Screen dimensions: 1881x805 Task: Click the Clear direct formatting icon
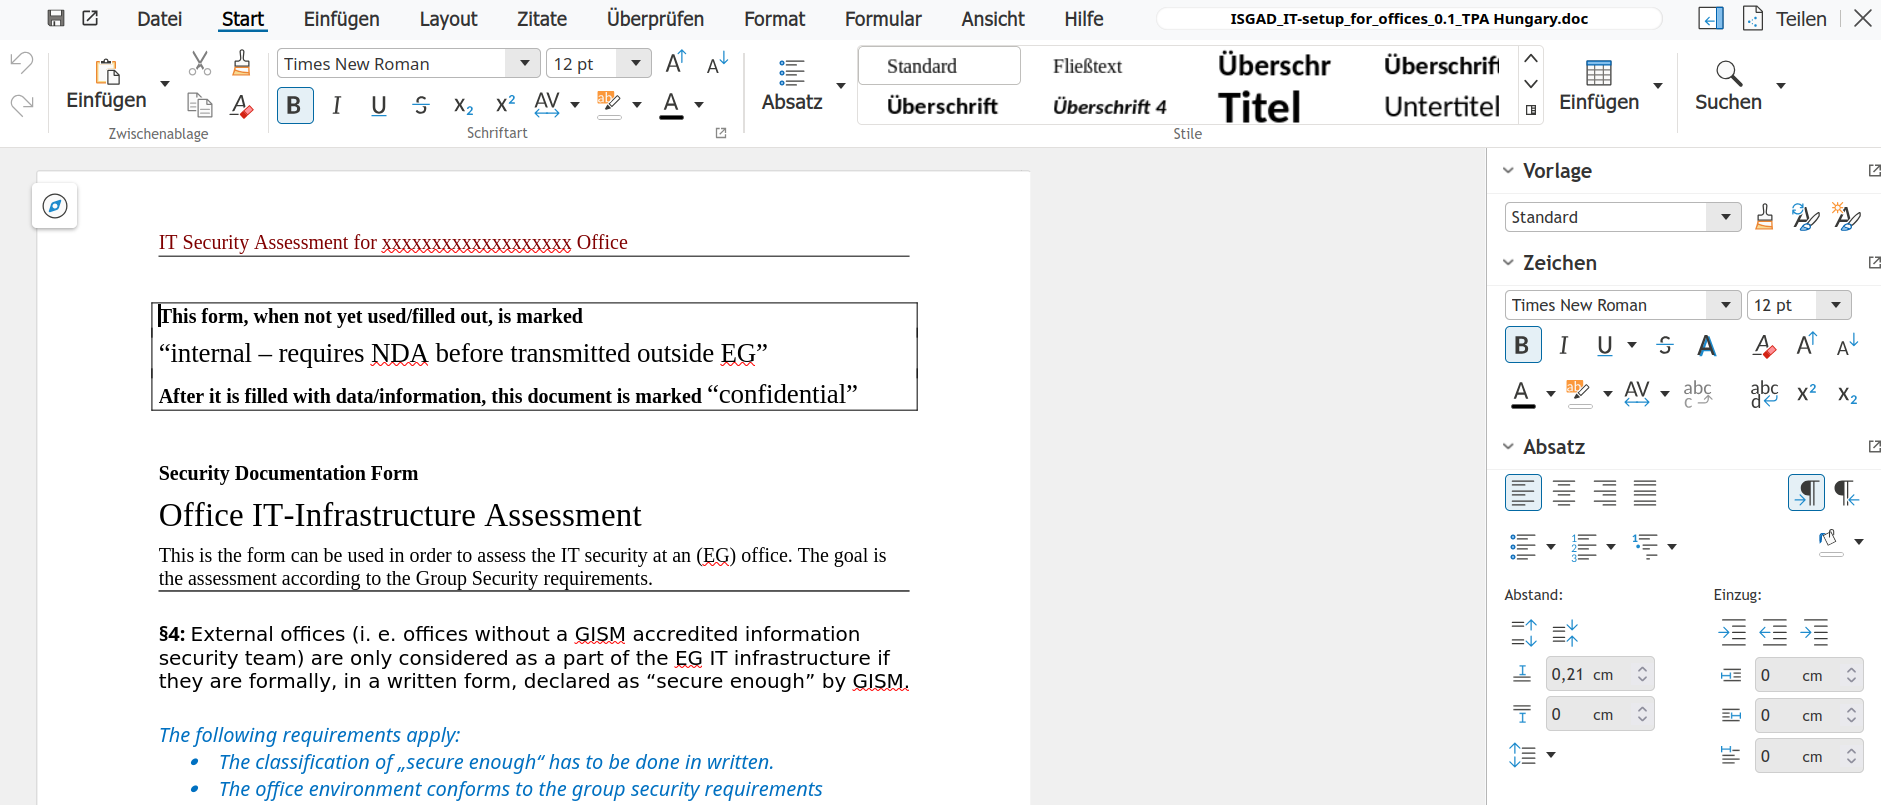tap(241, 105)
